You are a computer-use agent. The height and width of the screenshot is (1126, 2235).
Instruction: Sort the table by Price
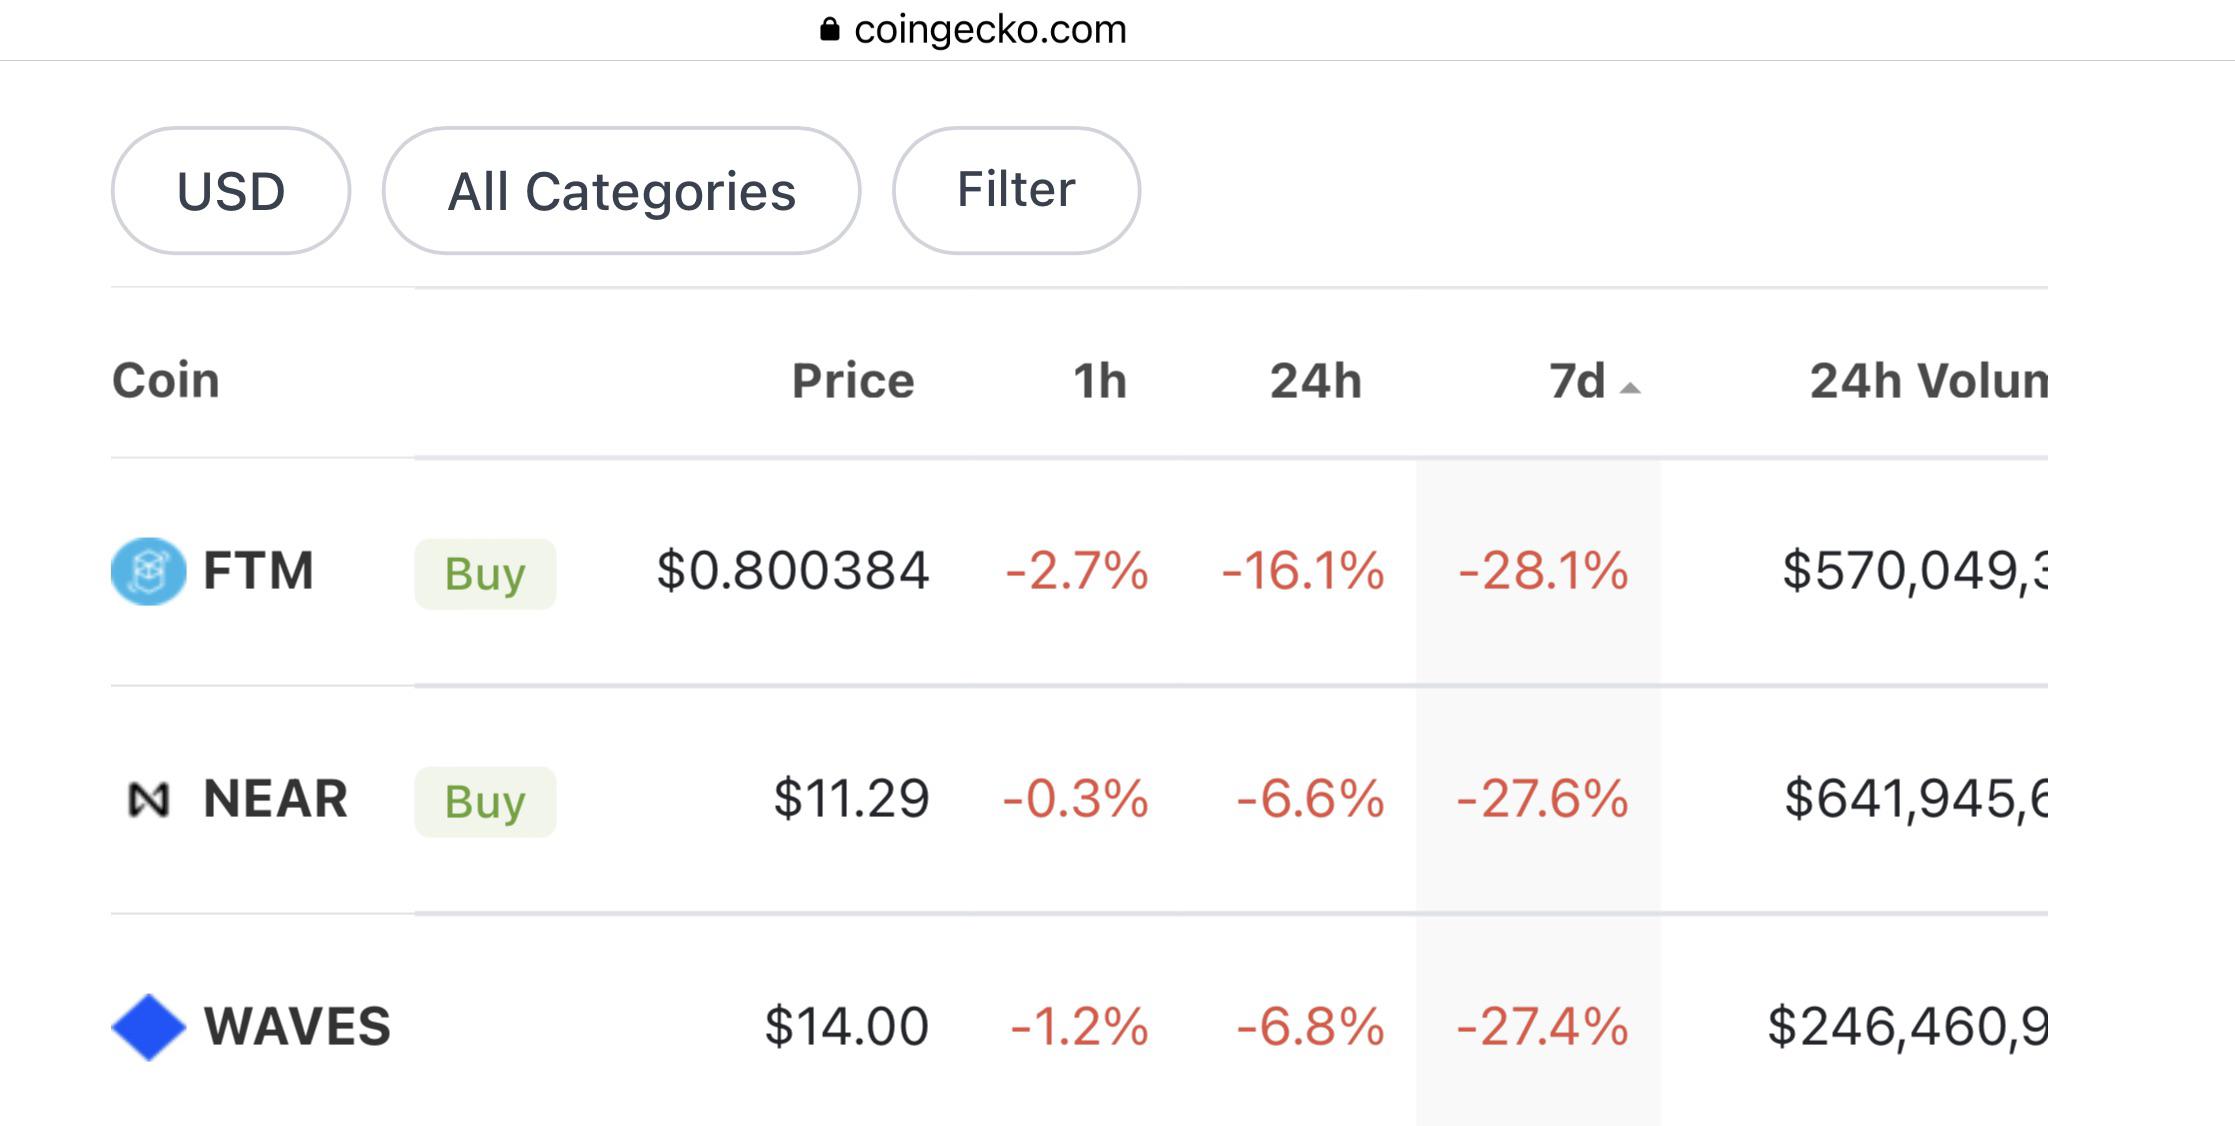[x=851, y=380]
